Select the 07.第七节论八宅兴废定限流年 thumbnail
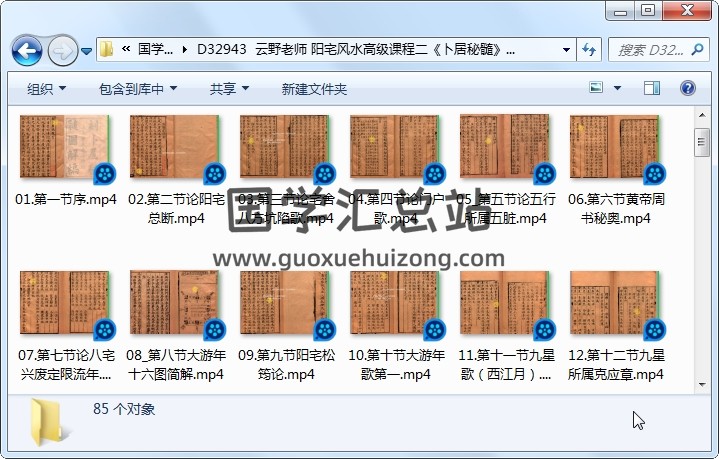Screen dimensions: 719x459 (65, 303)
